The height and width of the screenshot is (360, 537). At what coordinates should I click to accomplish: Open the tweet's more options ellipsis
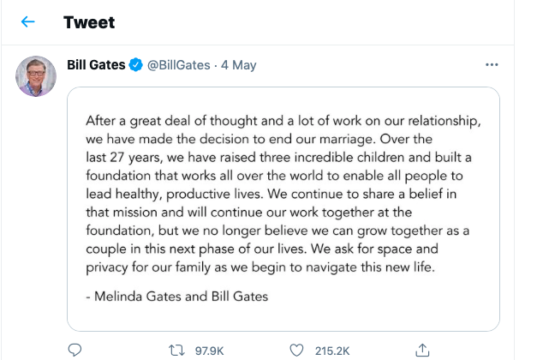(491, 65)
